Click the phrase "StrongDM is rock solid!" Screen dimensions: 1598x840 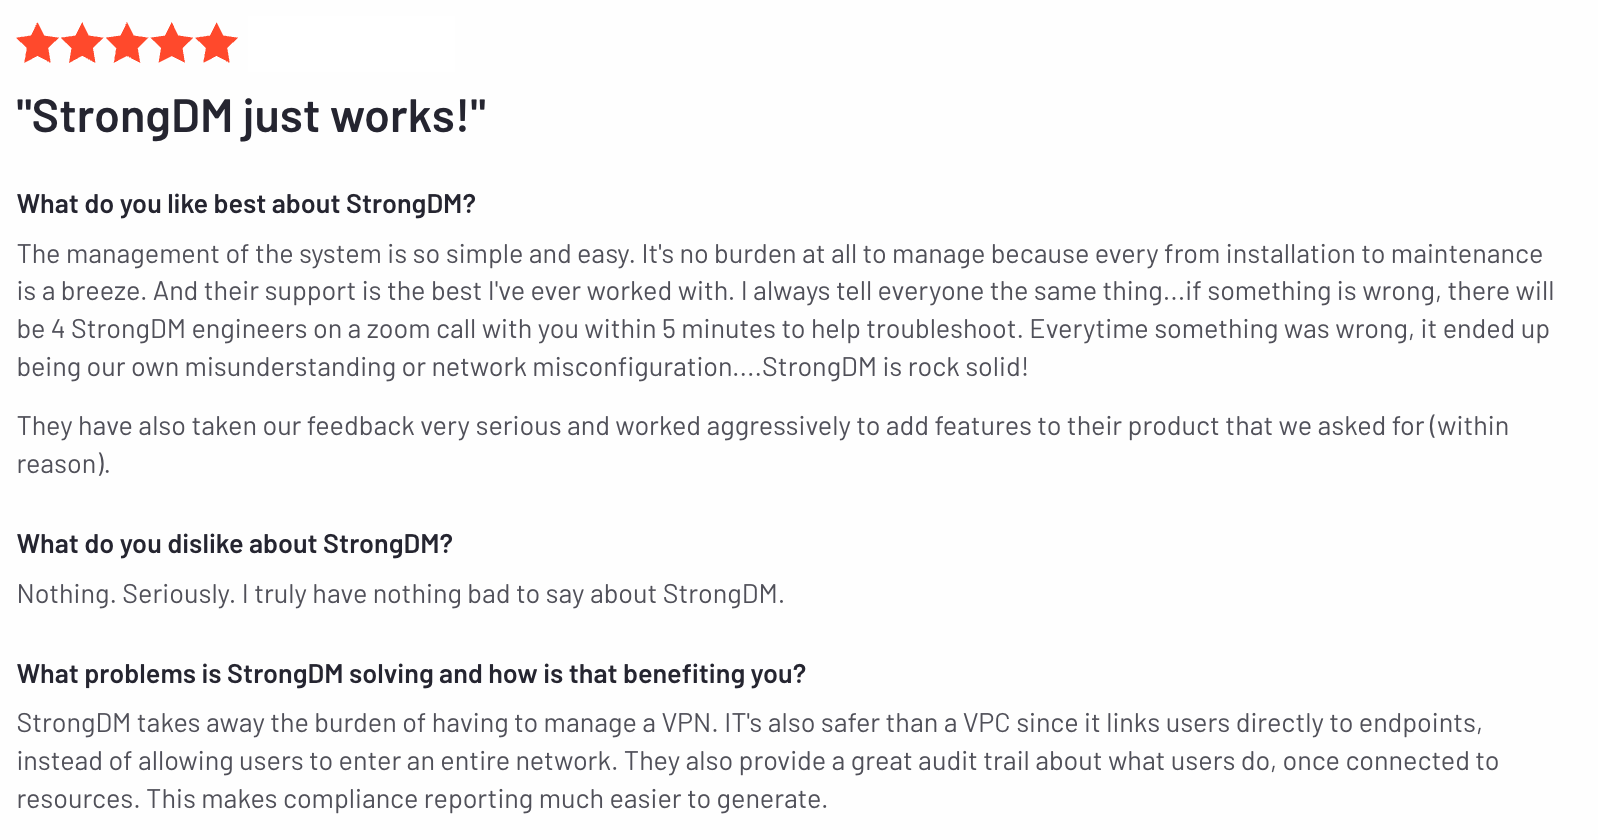click(x=894, y=367)
